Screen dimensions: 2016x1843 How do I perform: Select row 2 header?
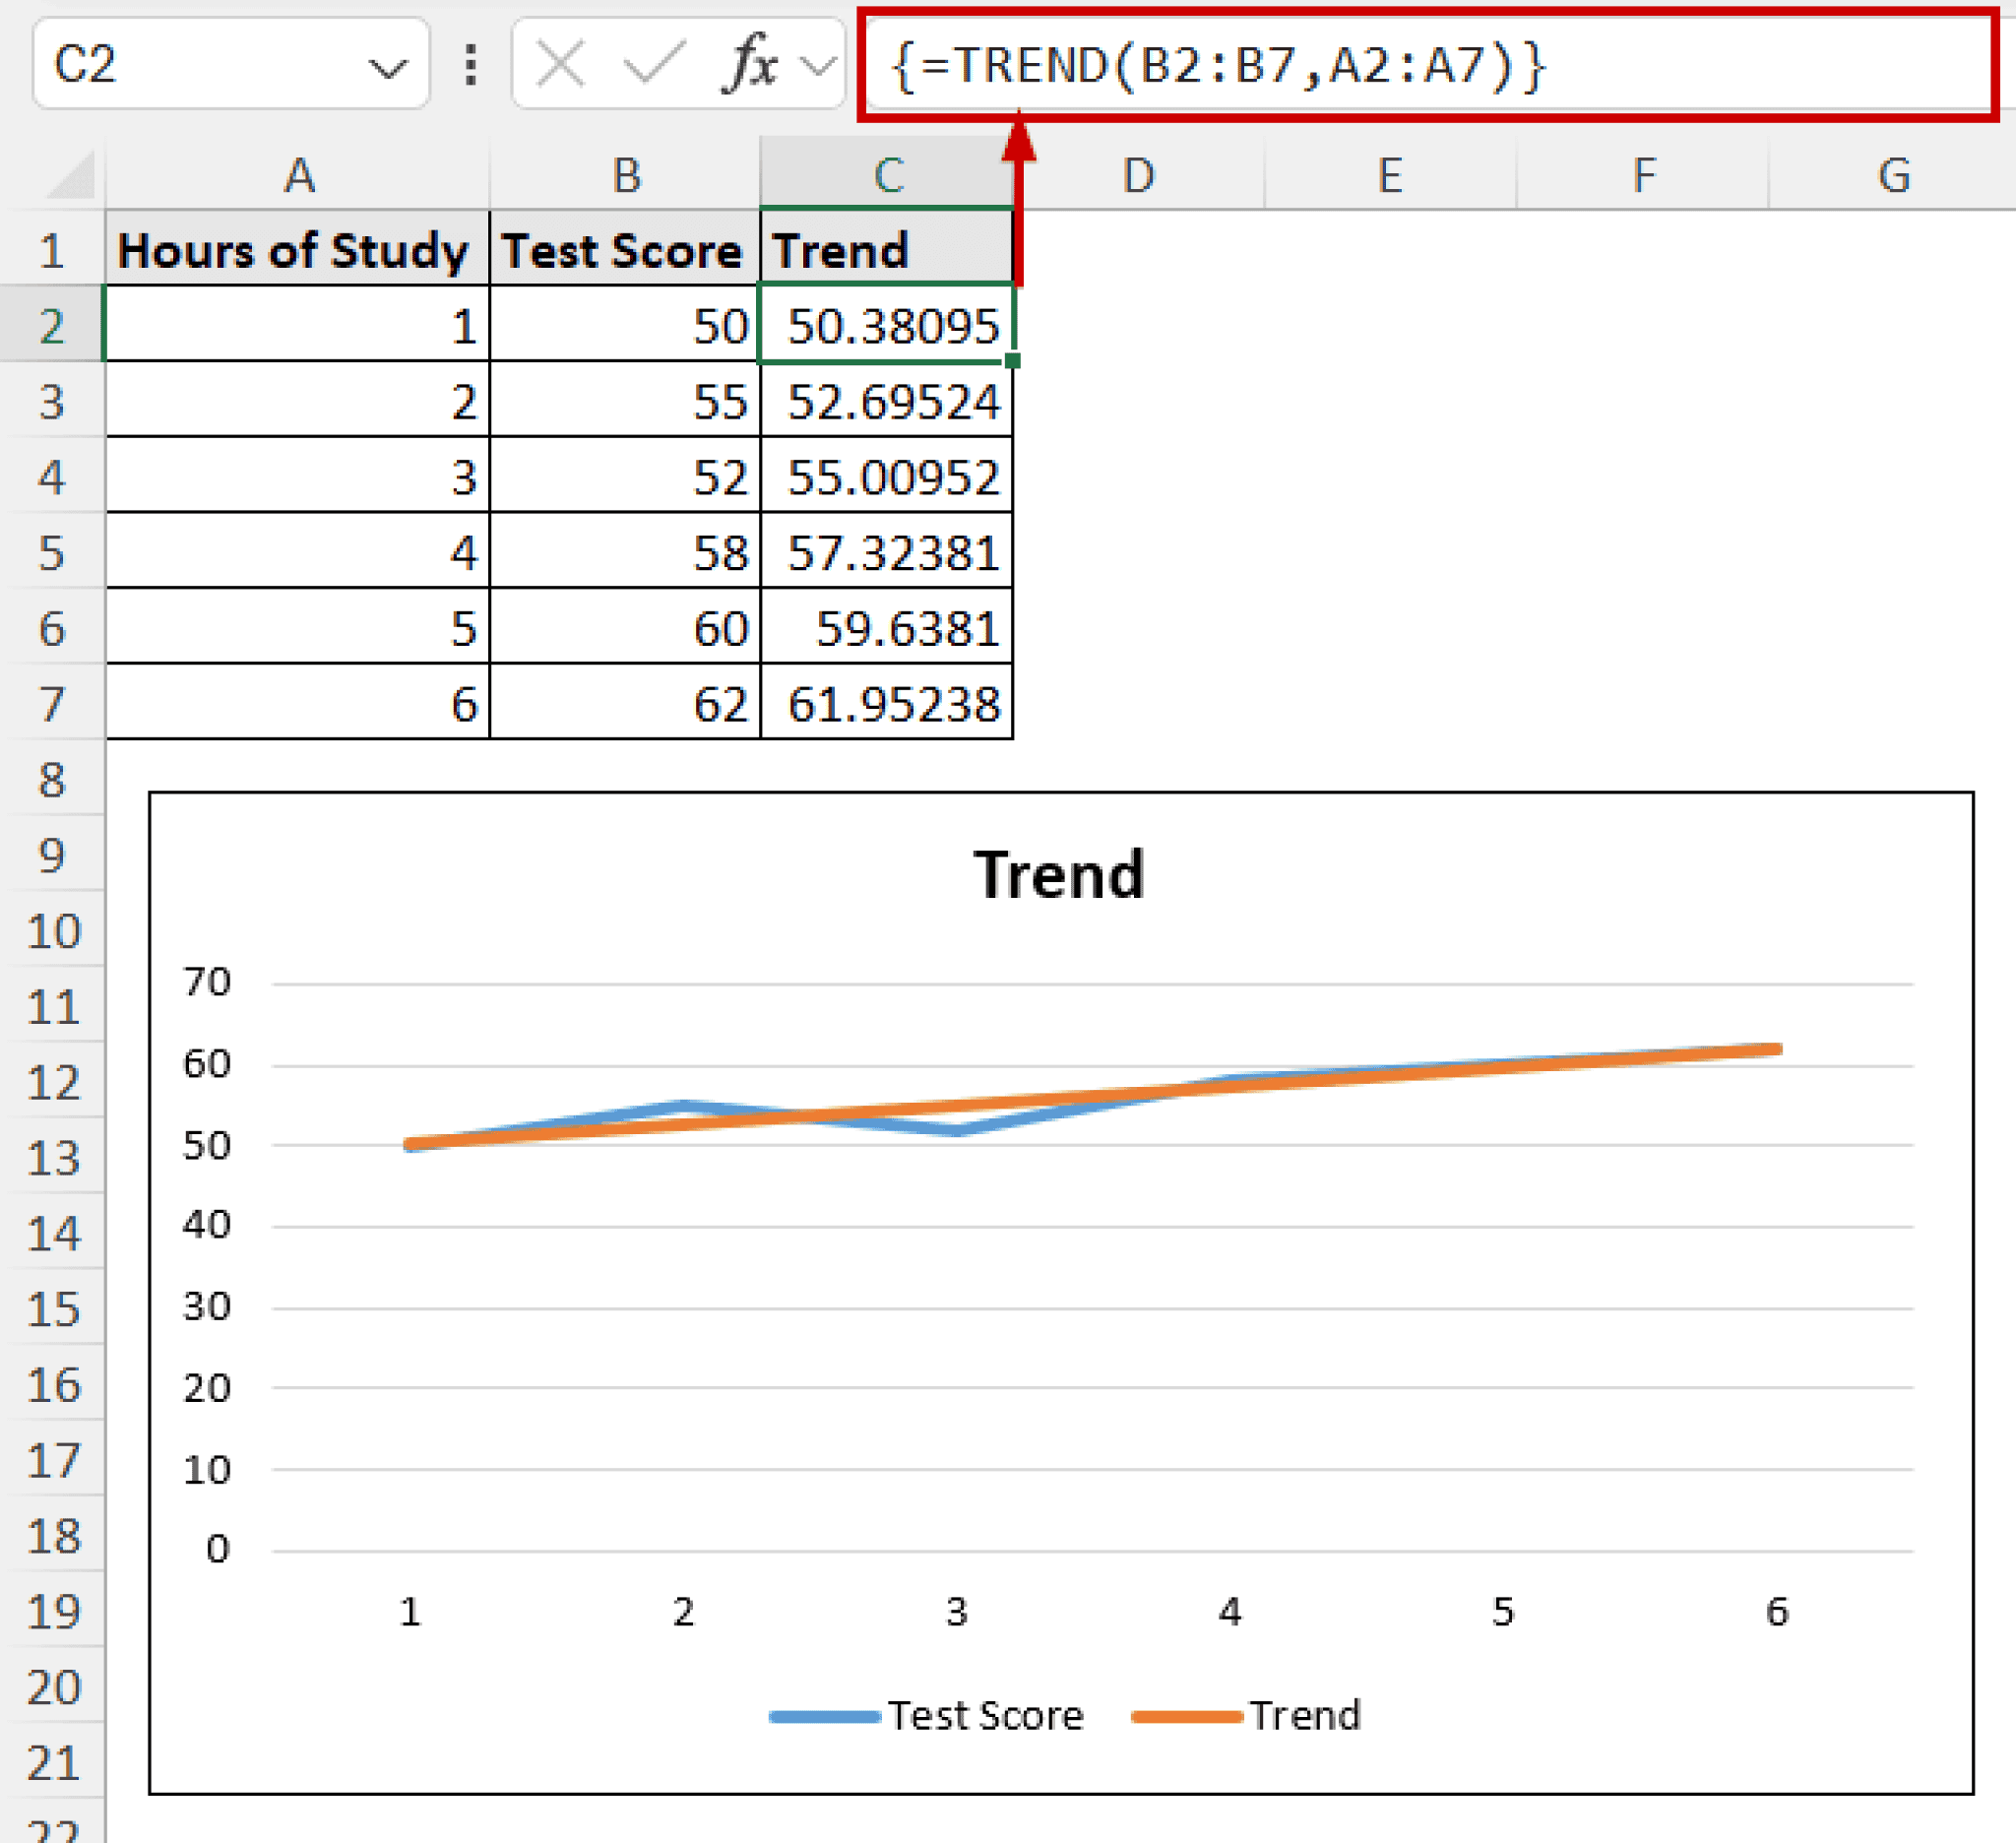[52, 325]
